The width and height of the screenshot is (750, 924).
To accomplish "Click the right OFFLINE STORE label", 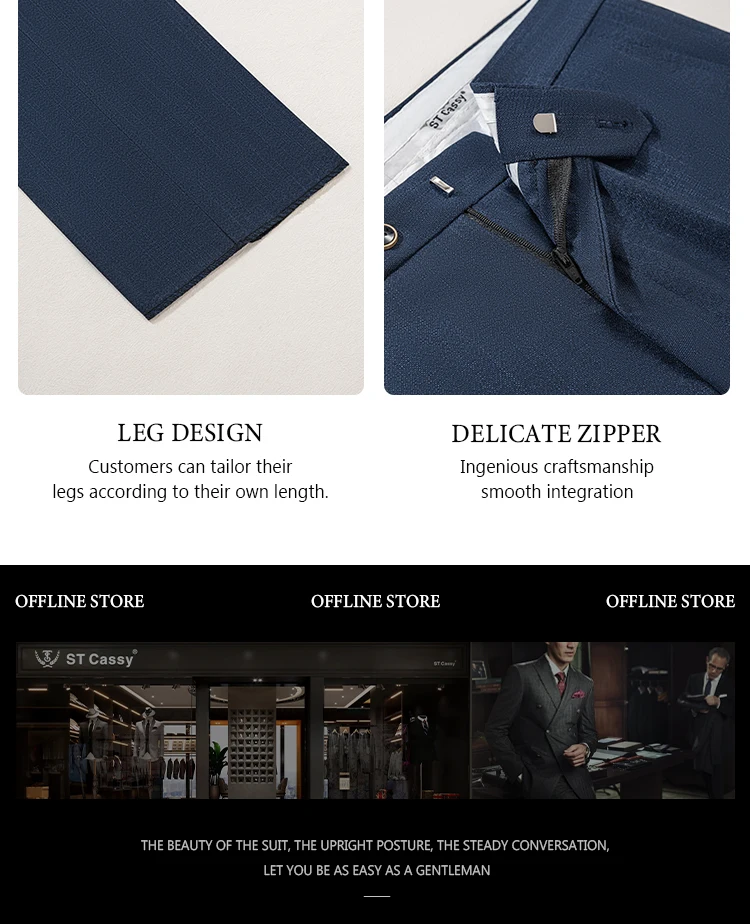I will pyautogui.click(x=670, y=601).
